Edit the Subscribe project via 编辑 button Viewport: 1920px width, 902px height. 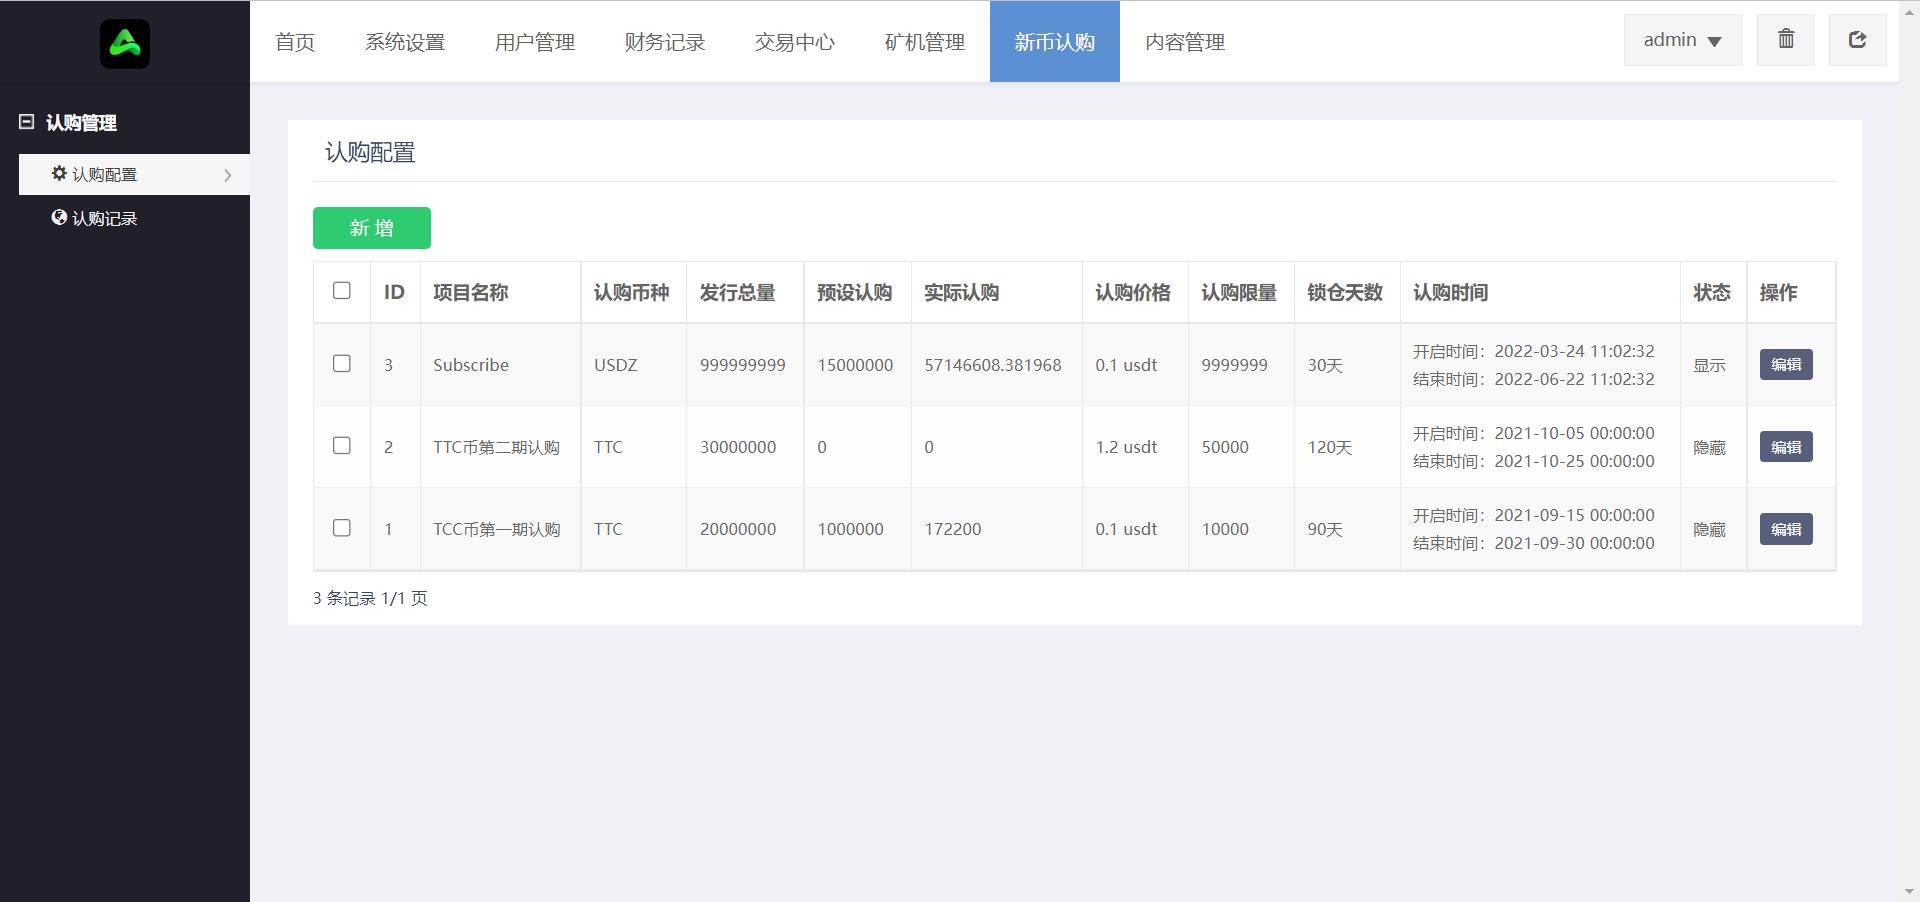coord(1785,365)
